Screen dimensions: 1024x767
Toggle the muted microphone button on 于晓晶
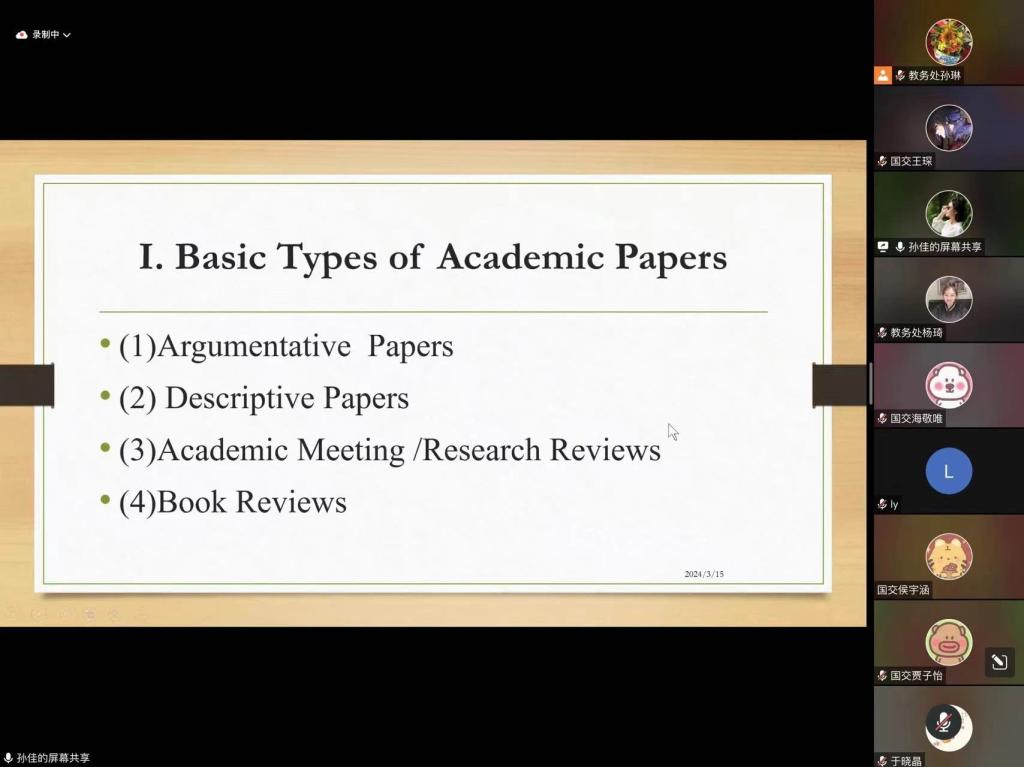pyautogui.click(x=942, y=722)
